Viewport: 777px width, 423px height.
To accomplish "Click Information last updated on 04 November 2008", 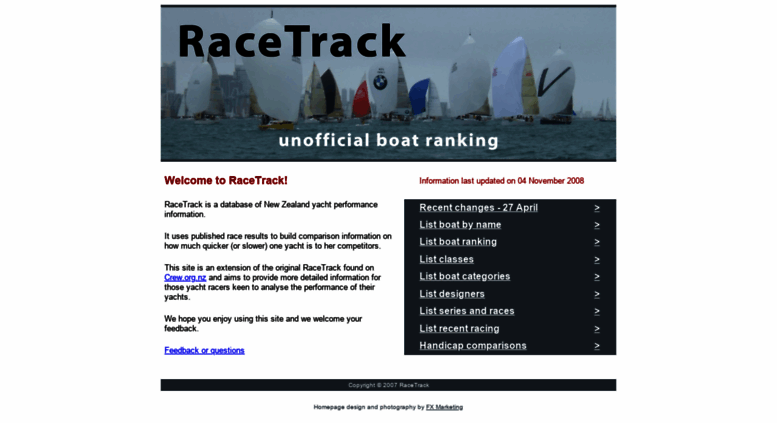I will 501,181.
